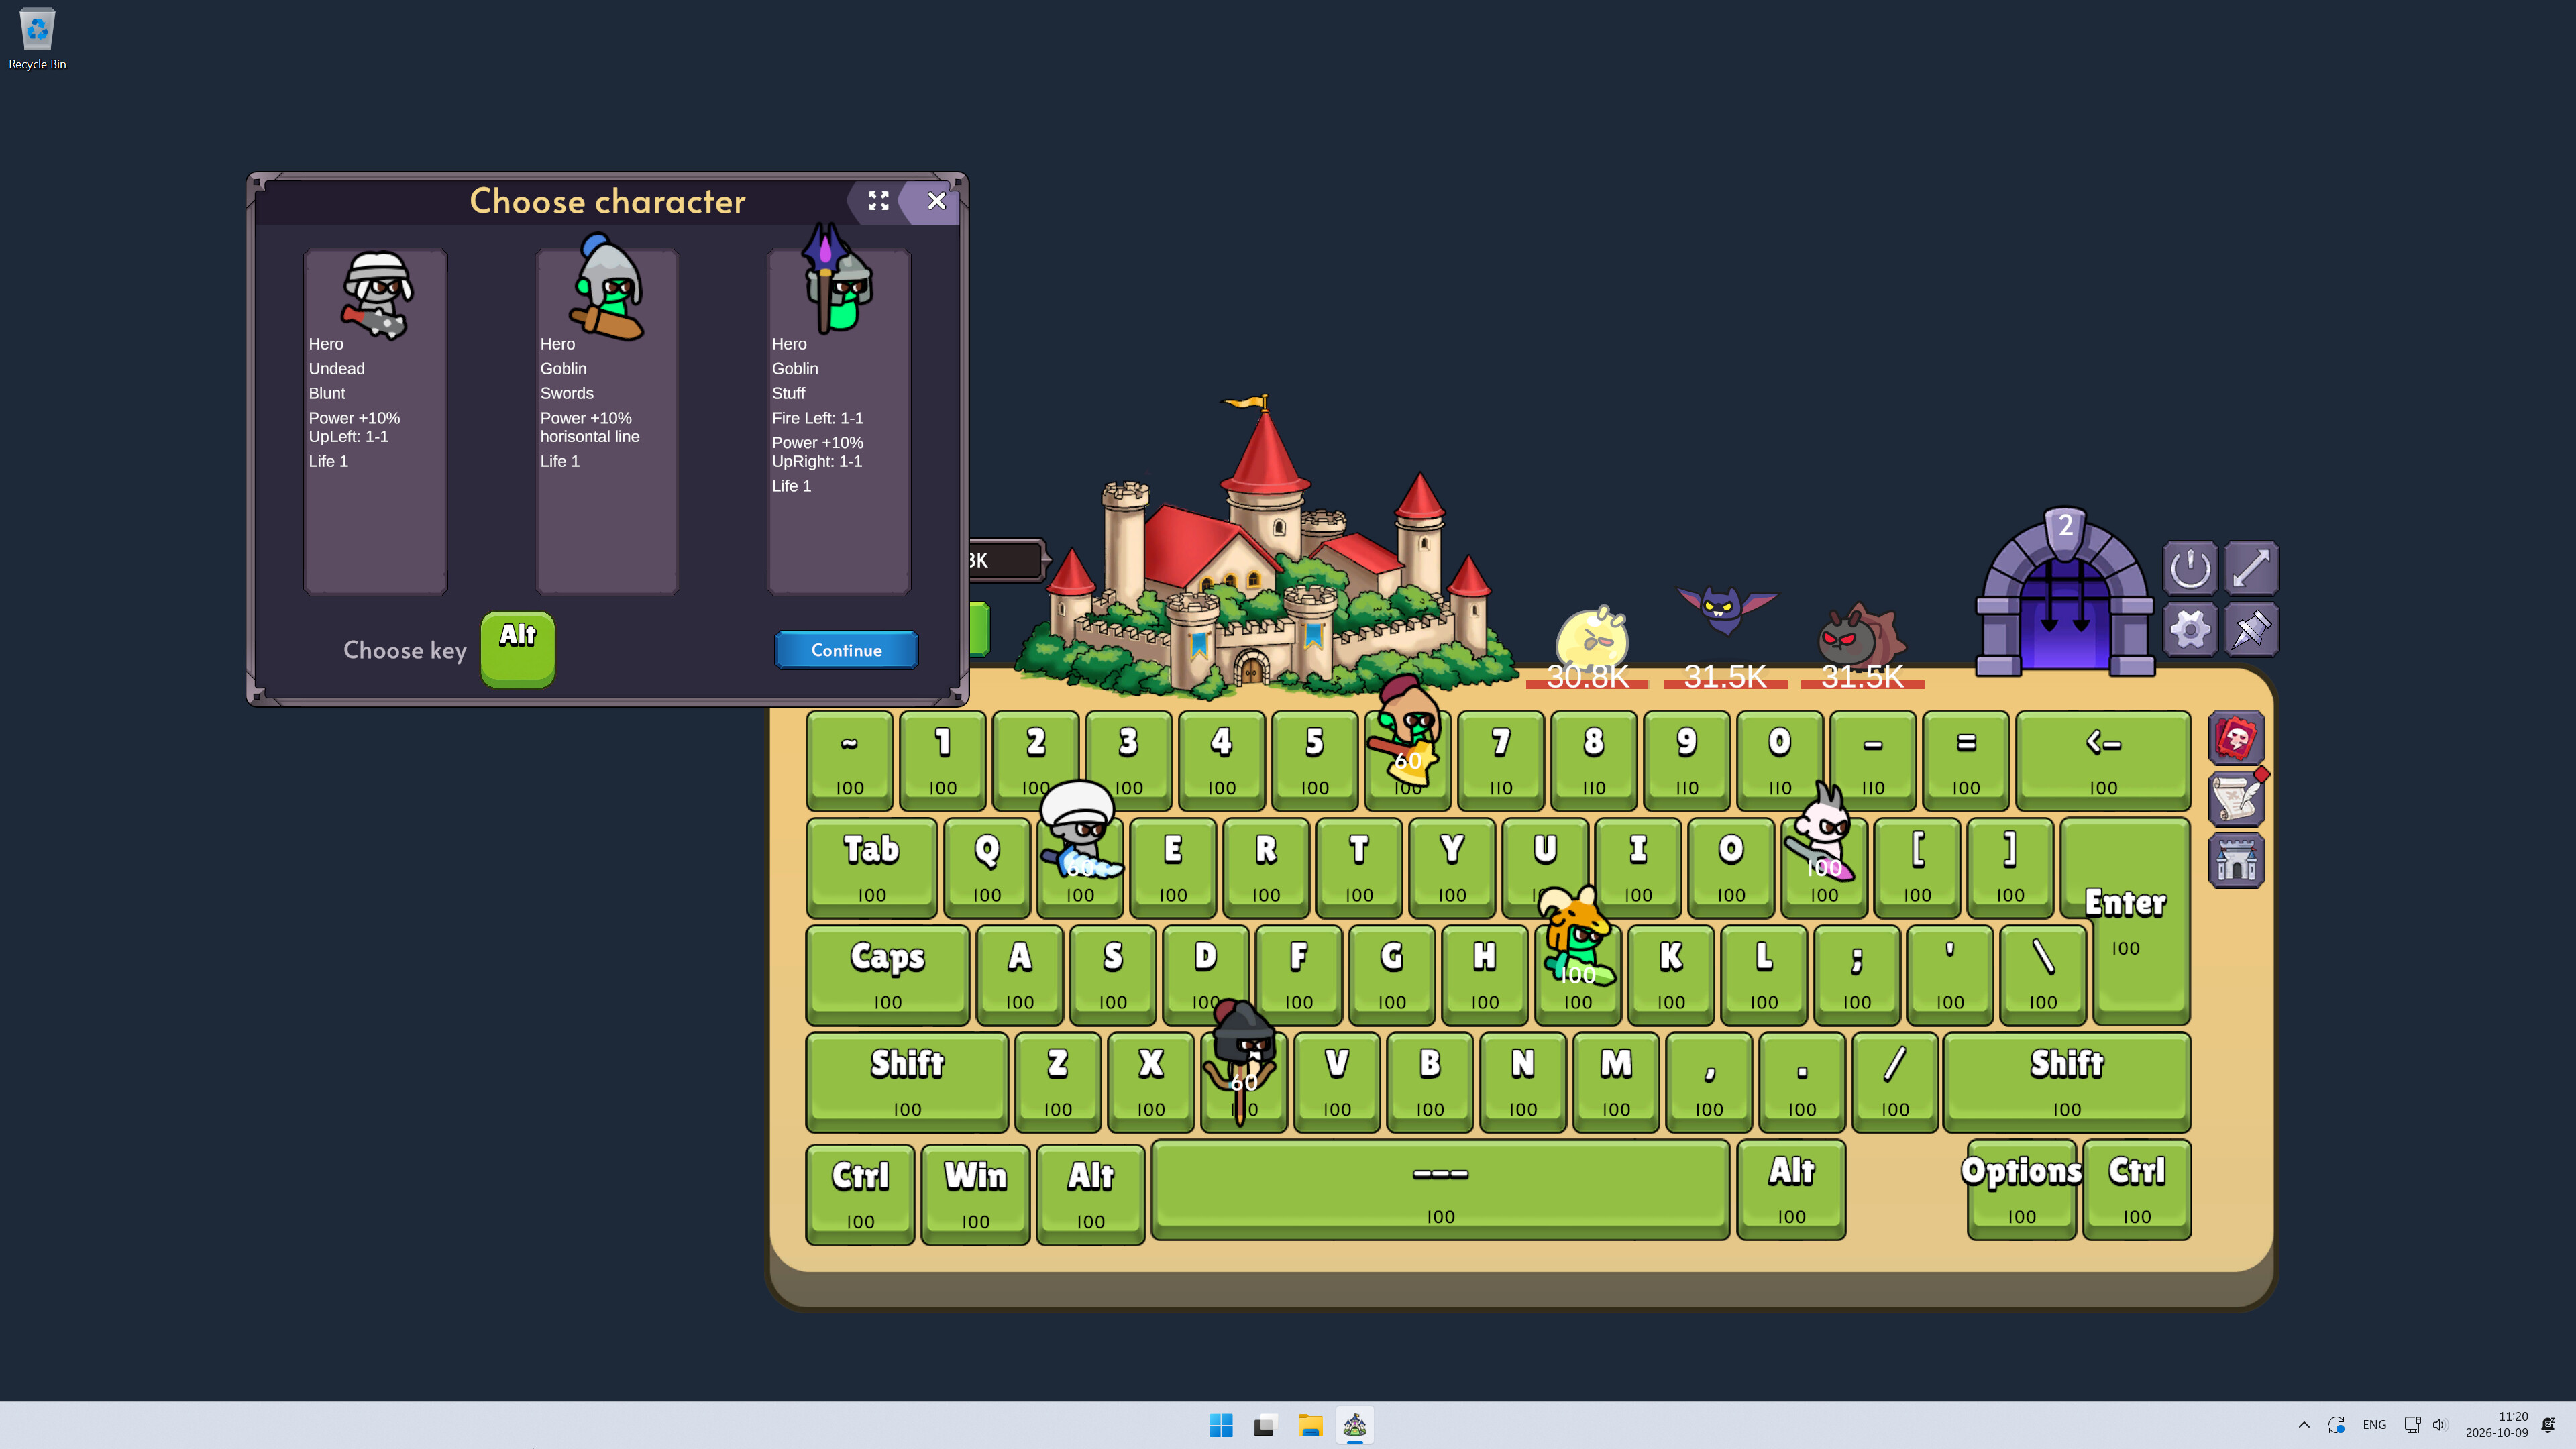Click the purple portal gate numbered 2
The image size is (2576, 1449).
2064,593
